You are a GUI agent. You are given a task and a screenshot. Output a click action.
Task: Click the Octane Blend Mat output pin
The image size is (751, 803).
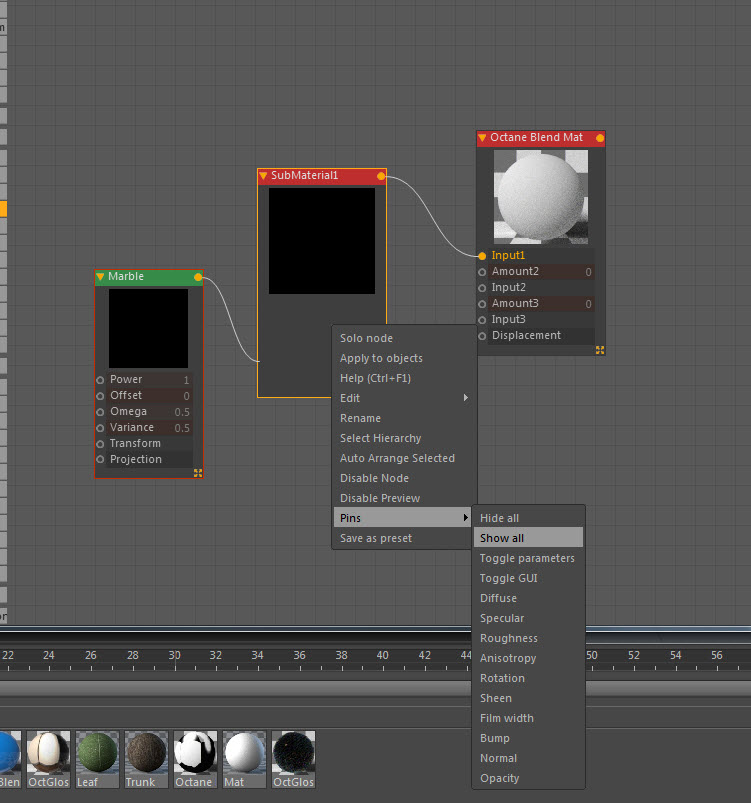click(x=599, y=138)
